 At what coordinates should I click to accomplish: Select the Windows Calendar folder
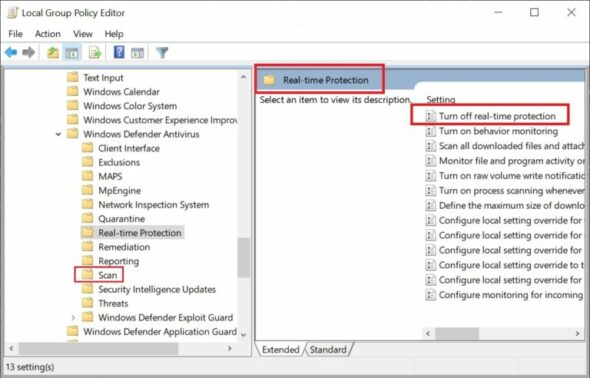click(113, 92)
